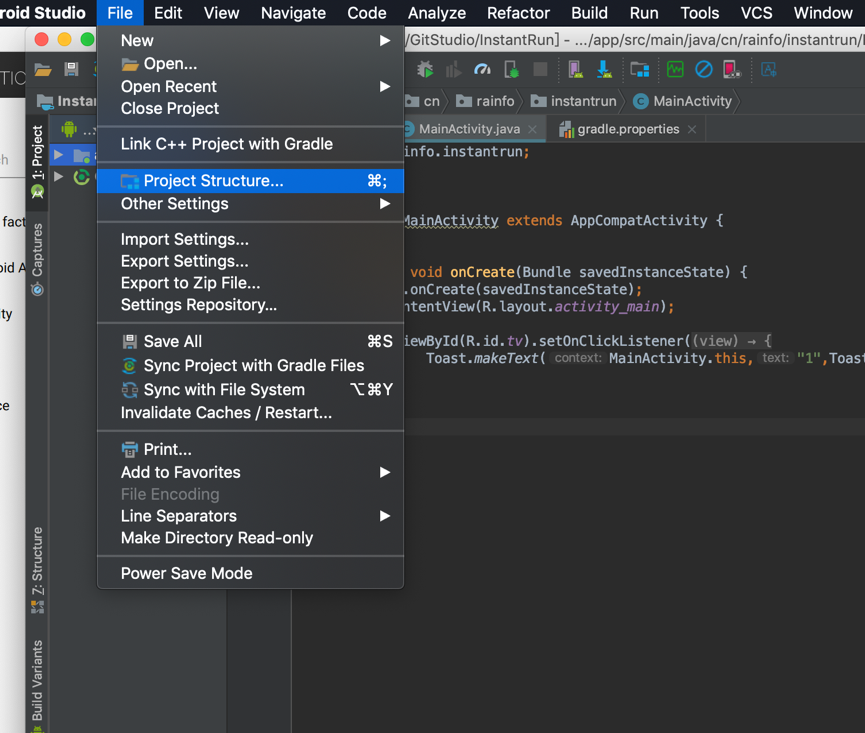
Task: Close the gradle.properties tab
Action: (x=692, y=130)
